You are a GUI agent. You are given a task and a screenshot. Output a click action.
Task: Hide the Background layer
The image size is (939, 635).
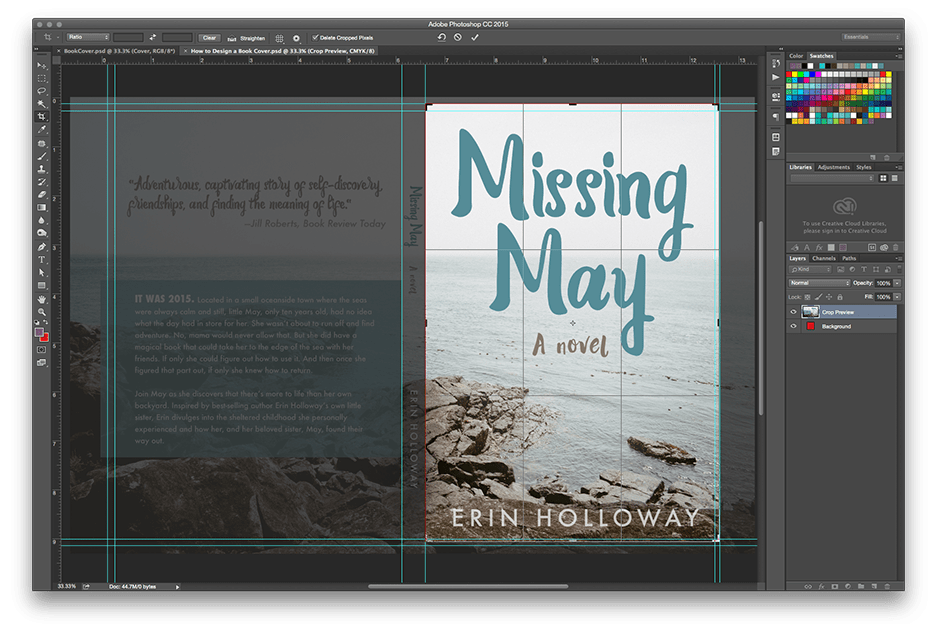(793, 326)
